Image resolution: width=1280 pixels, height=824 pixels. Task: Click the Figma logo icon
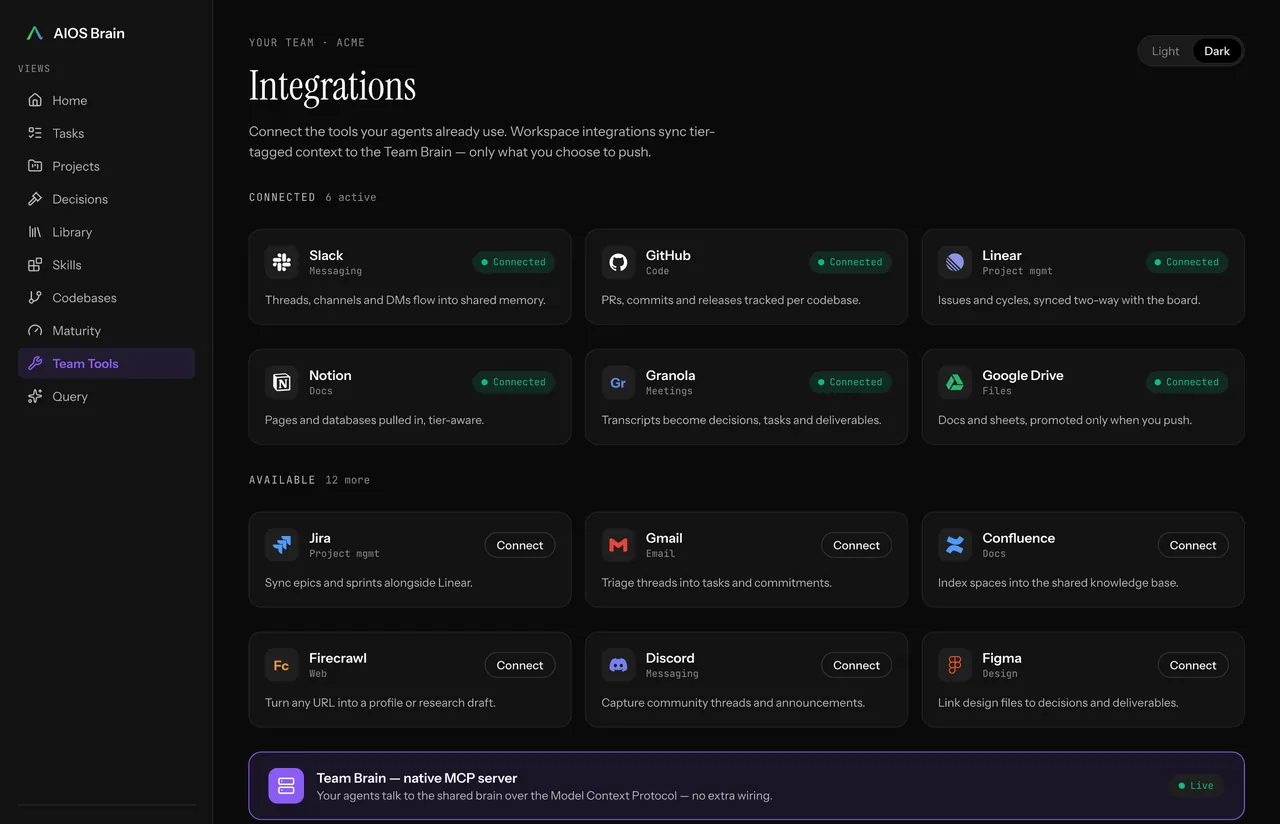pos(955,665)
